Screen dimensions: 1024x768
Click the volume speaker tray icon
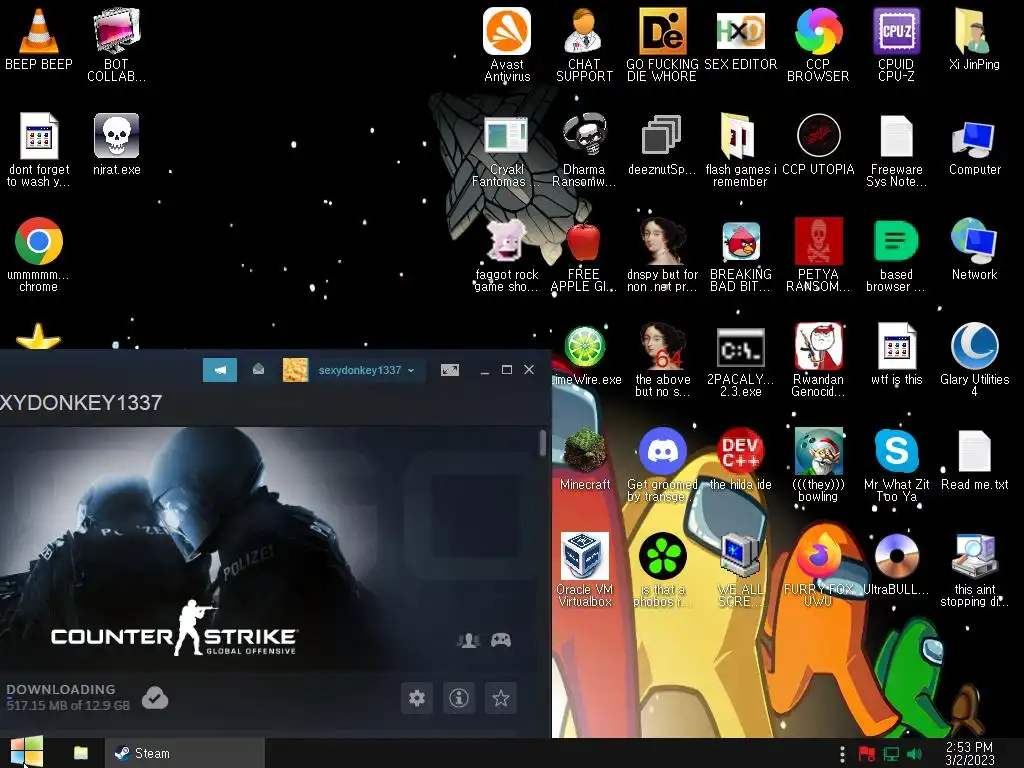[x=914, y=754]
